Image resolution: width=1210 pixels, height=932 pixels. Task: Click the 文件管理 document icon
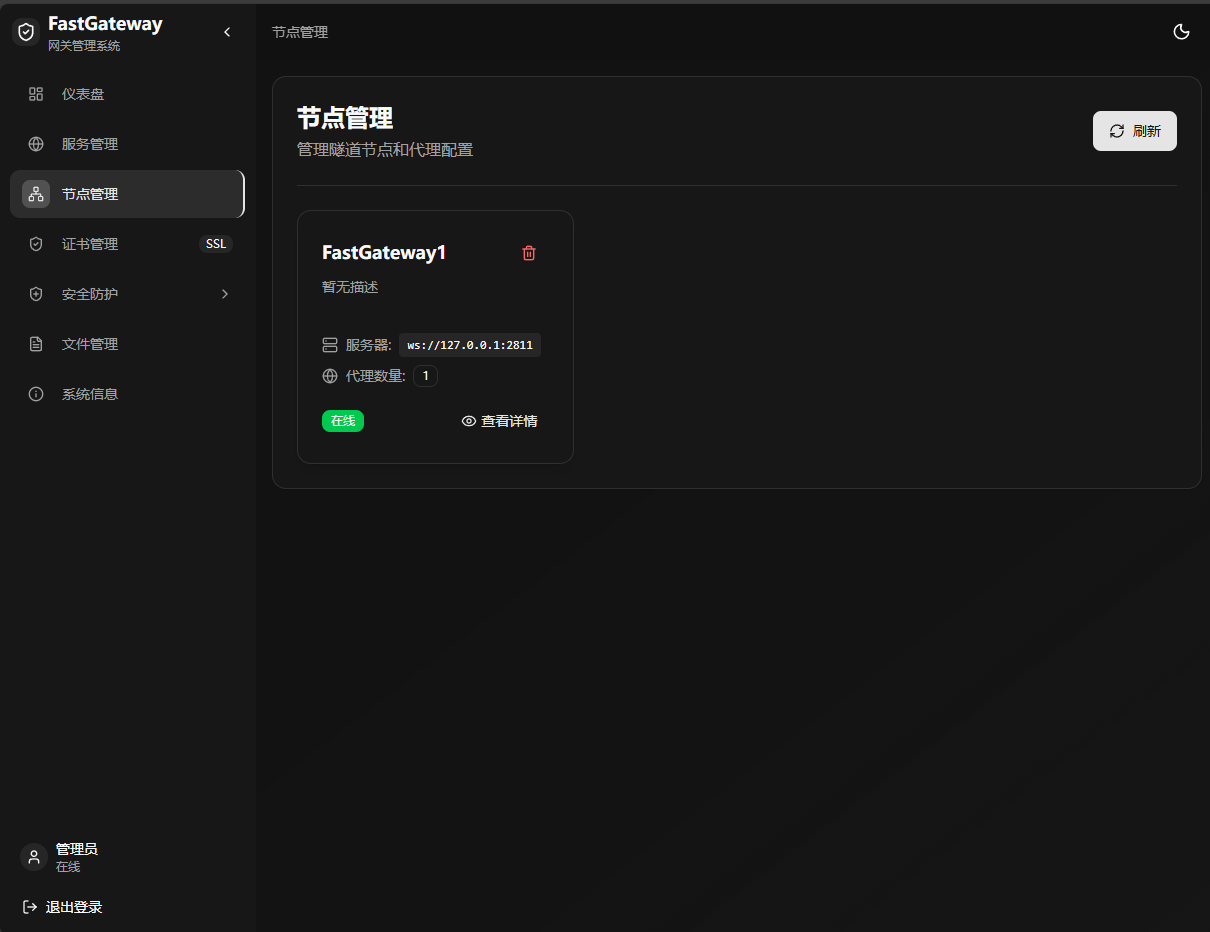(36, 344)
